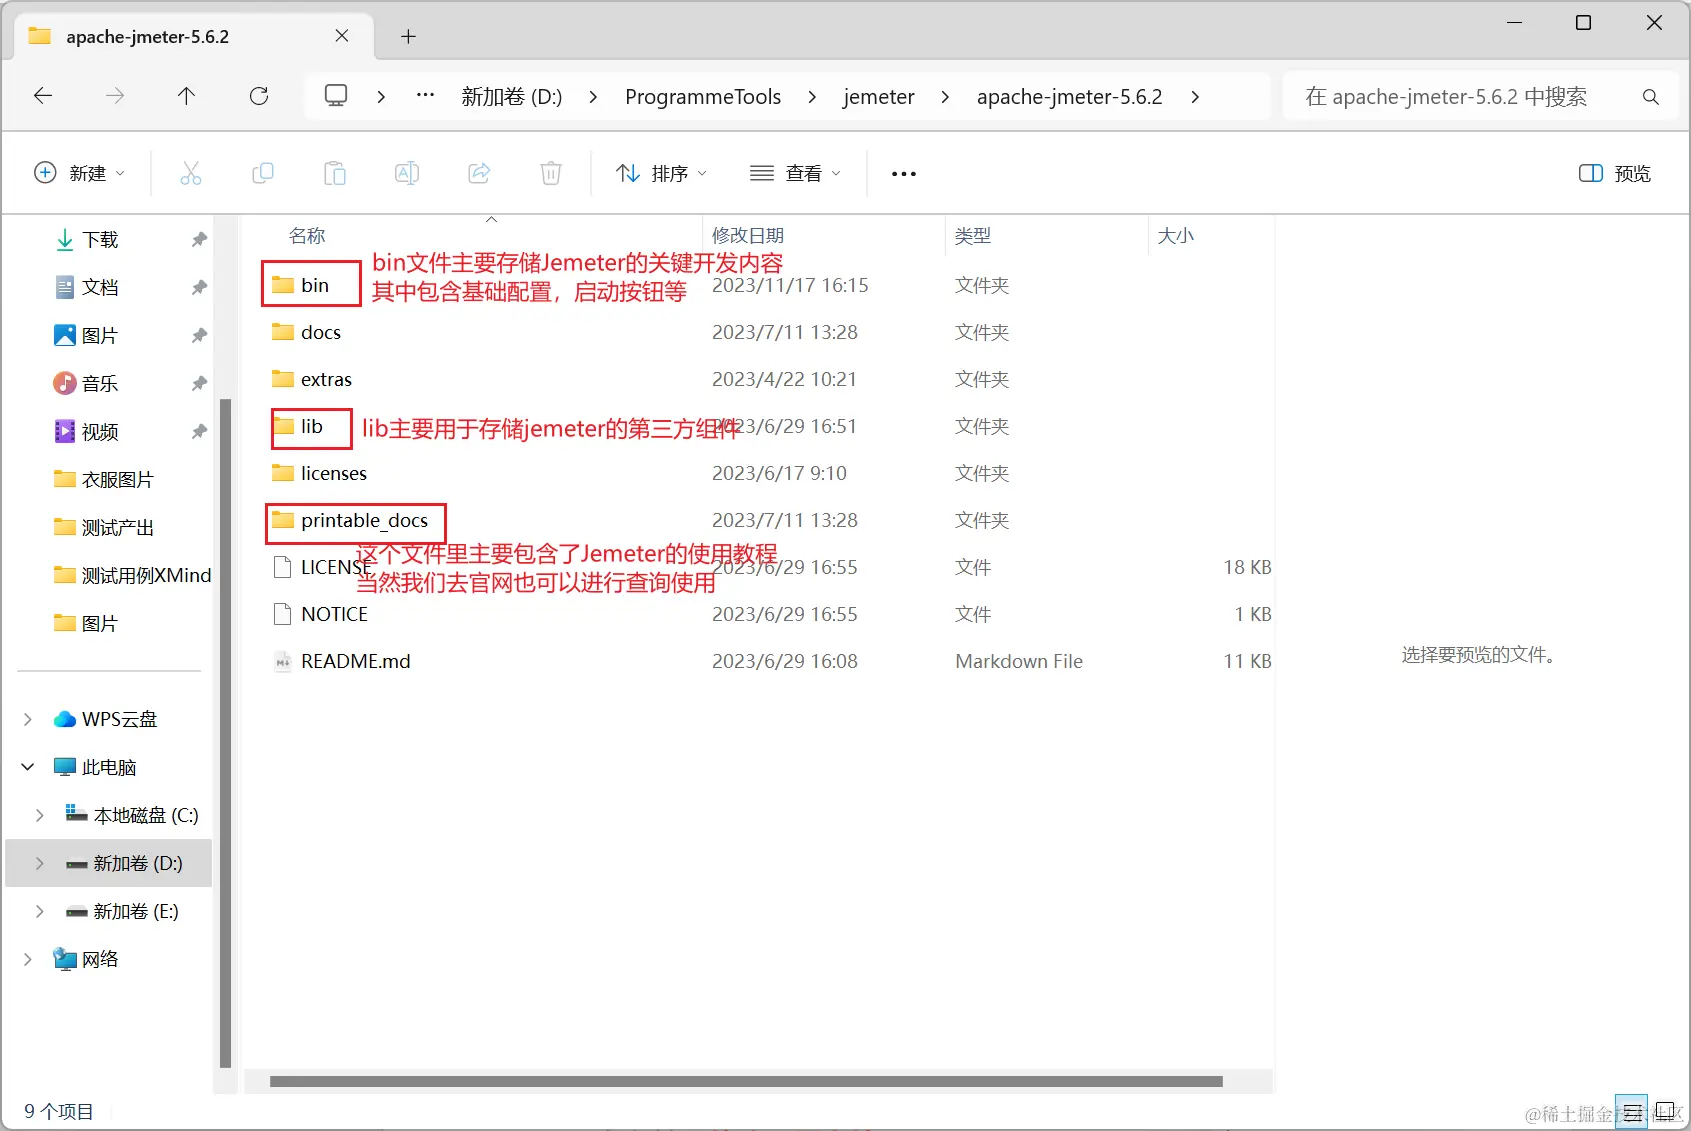Viewport: 1691px width, 1131px height.
Task: Close the apache-jmeter-5.6.2 tab
Action: coord(342,36)
